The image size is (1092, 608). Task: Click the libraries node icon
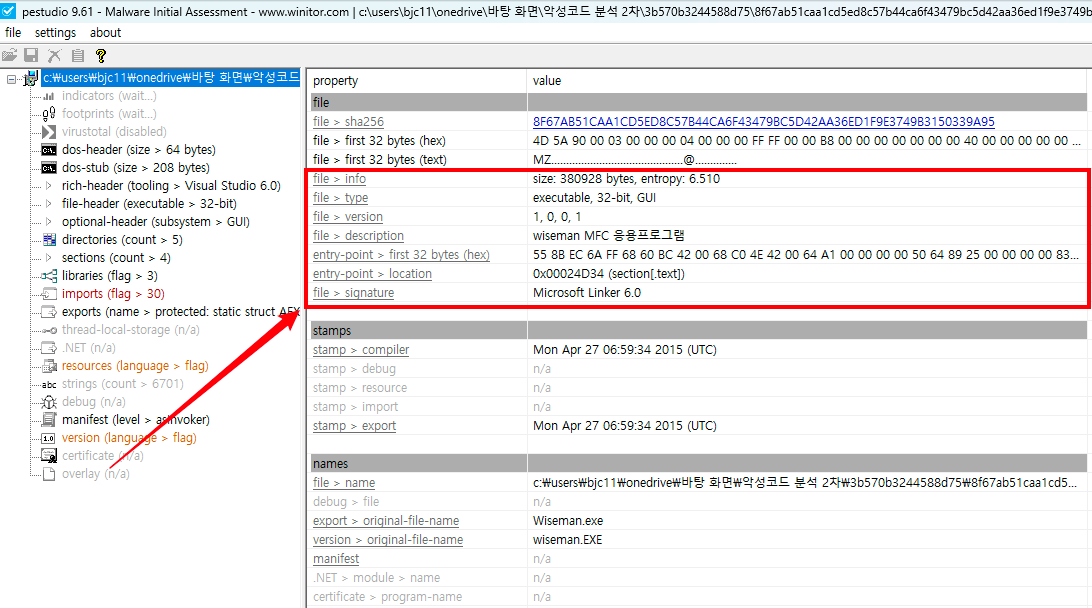pyautogui.click(x=49, y=276)
